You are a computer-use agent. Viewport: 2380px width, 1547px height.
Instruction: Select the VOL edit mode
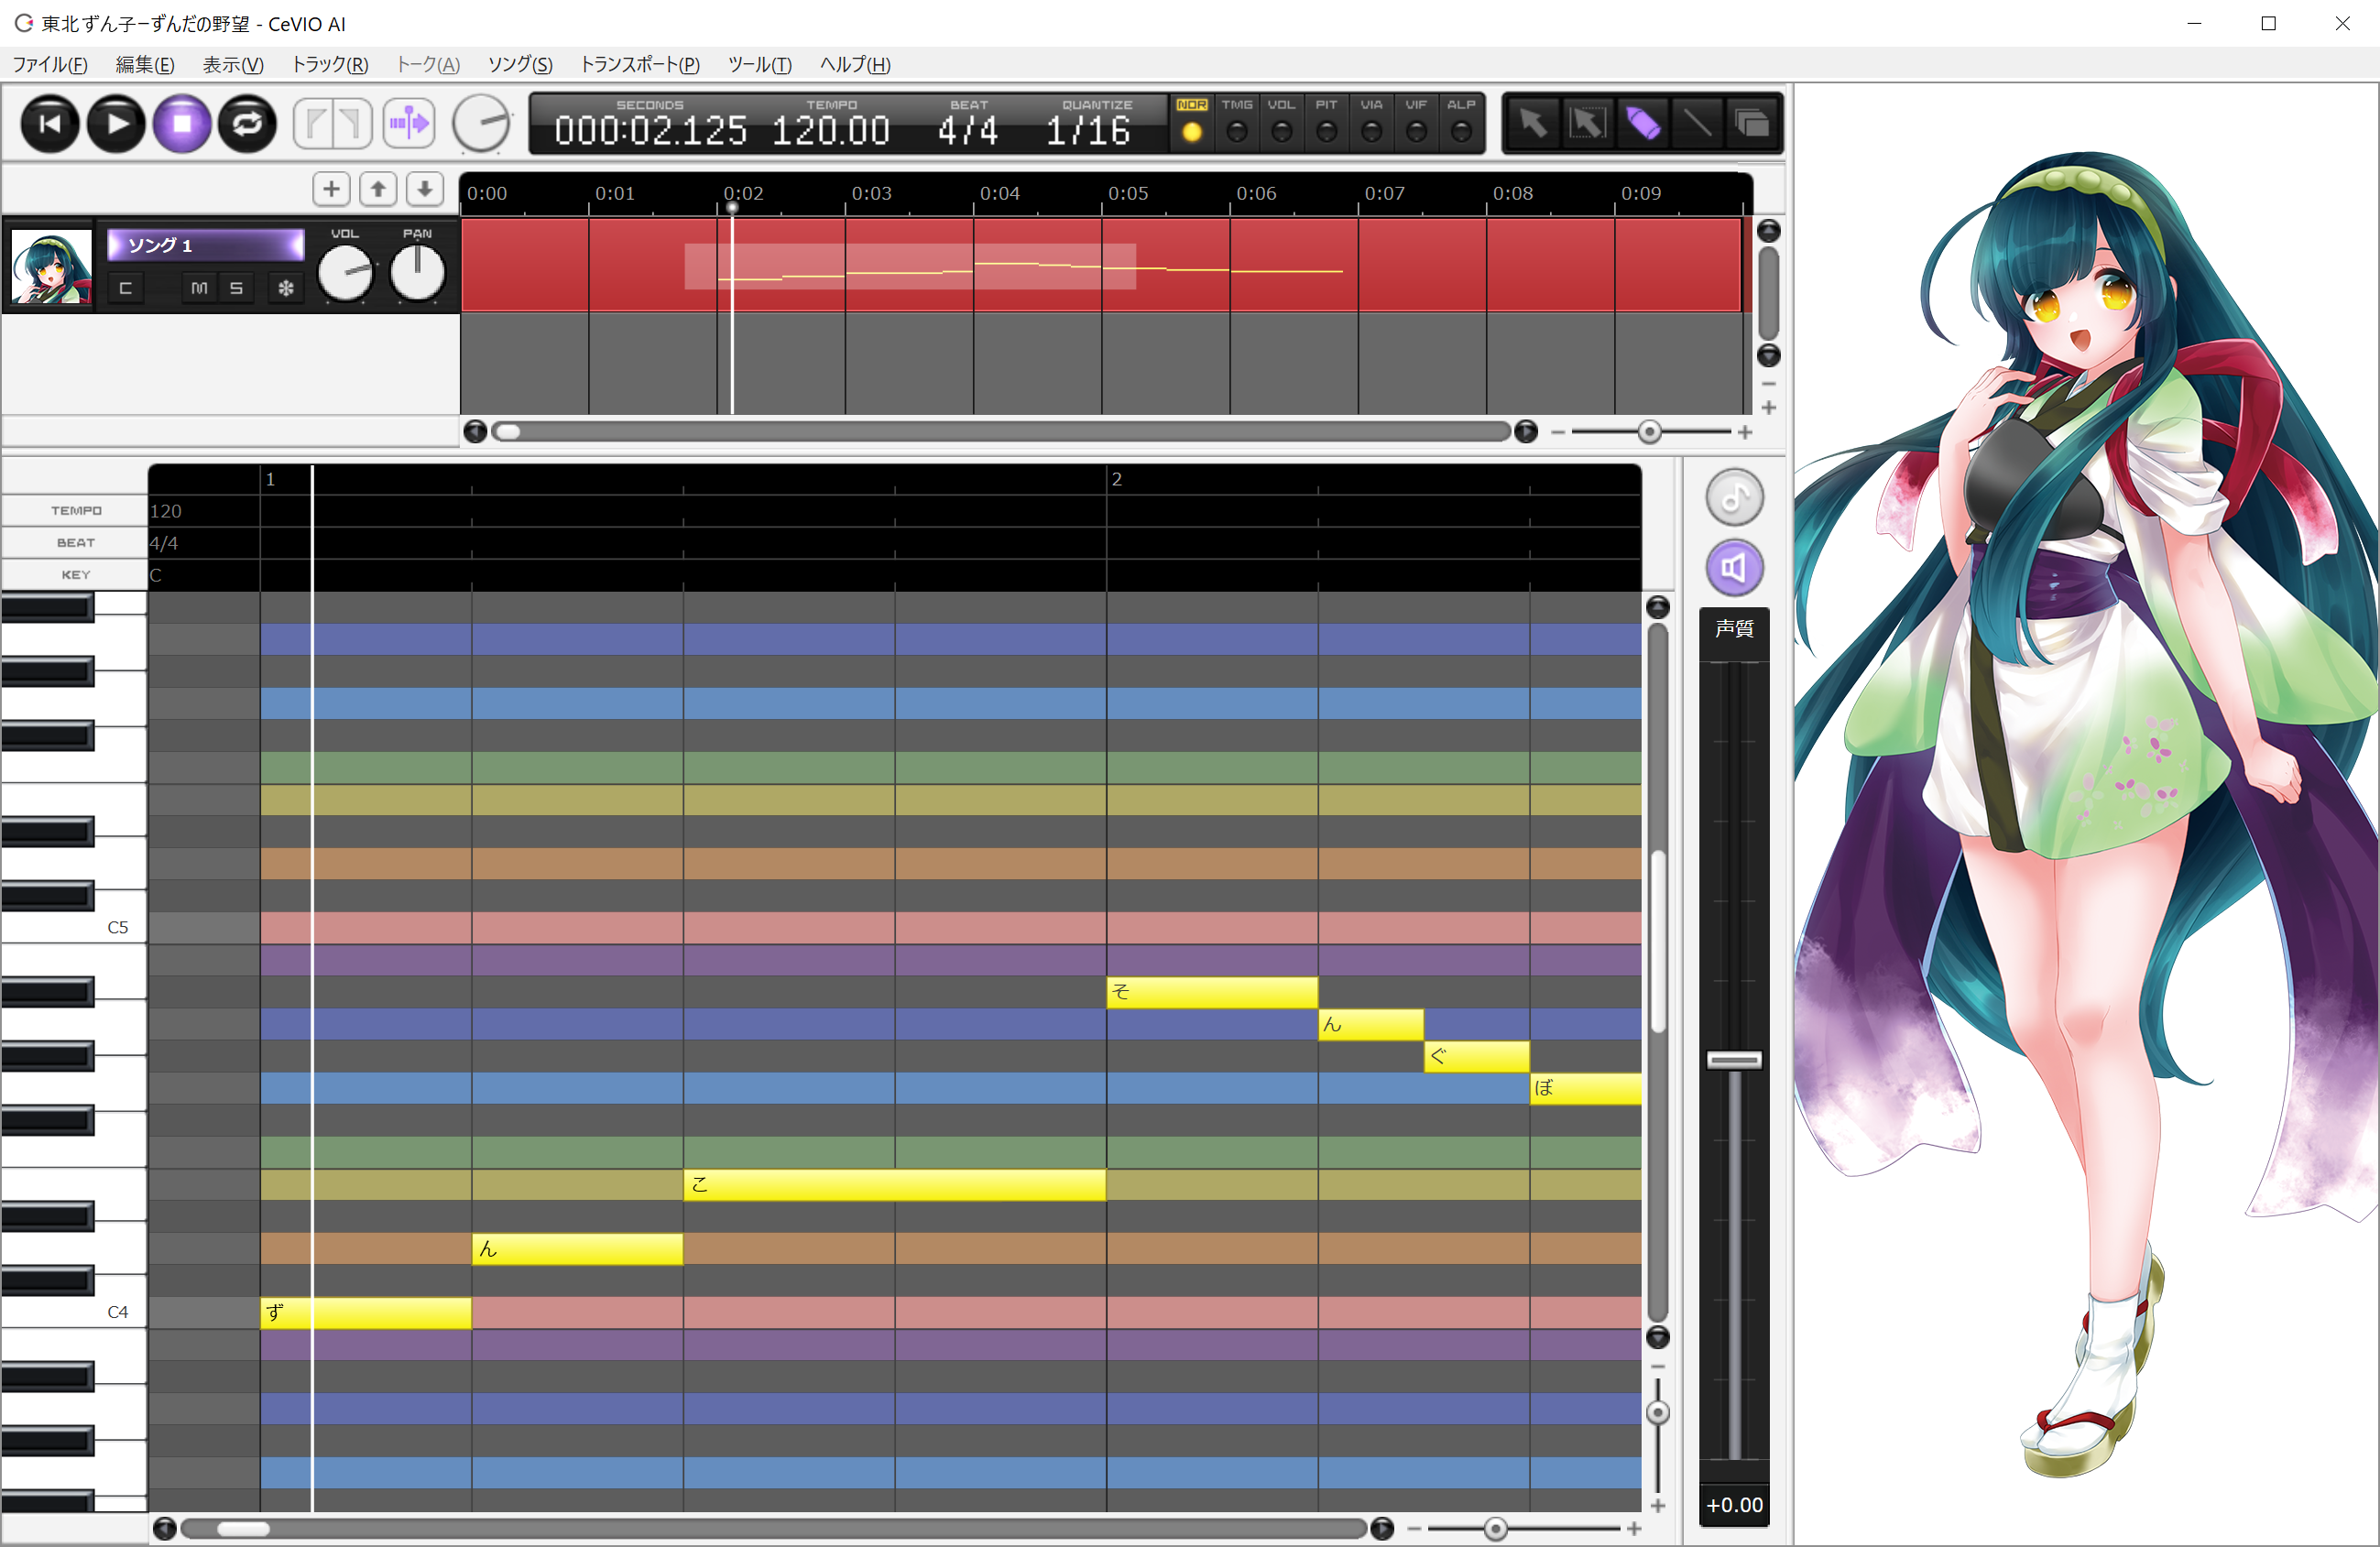[1281, 122]
